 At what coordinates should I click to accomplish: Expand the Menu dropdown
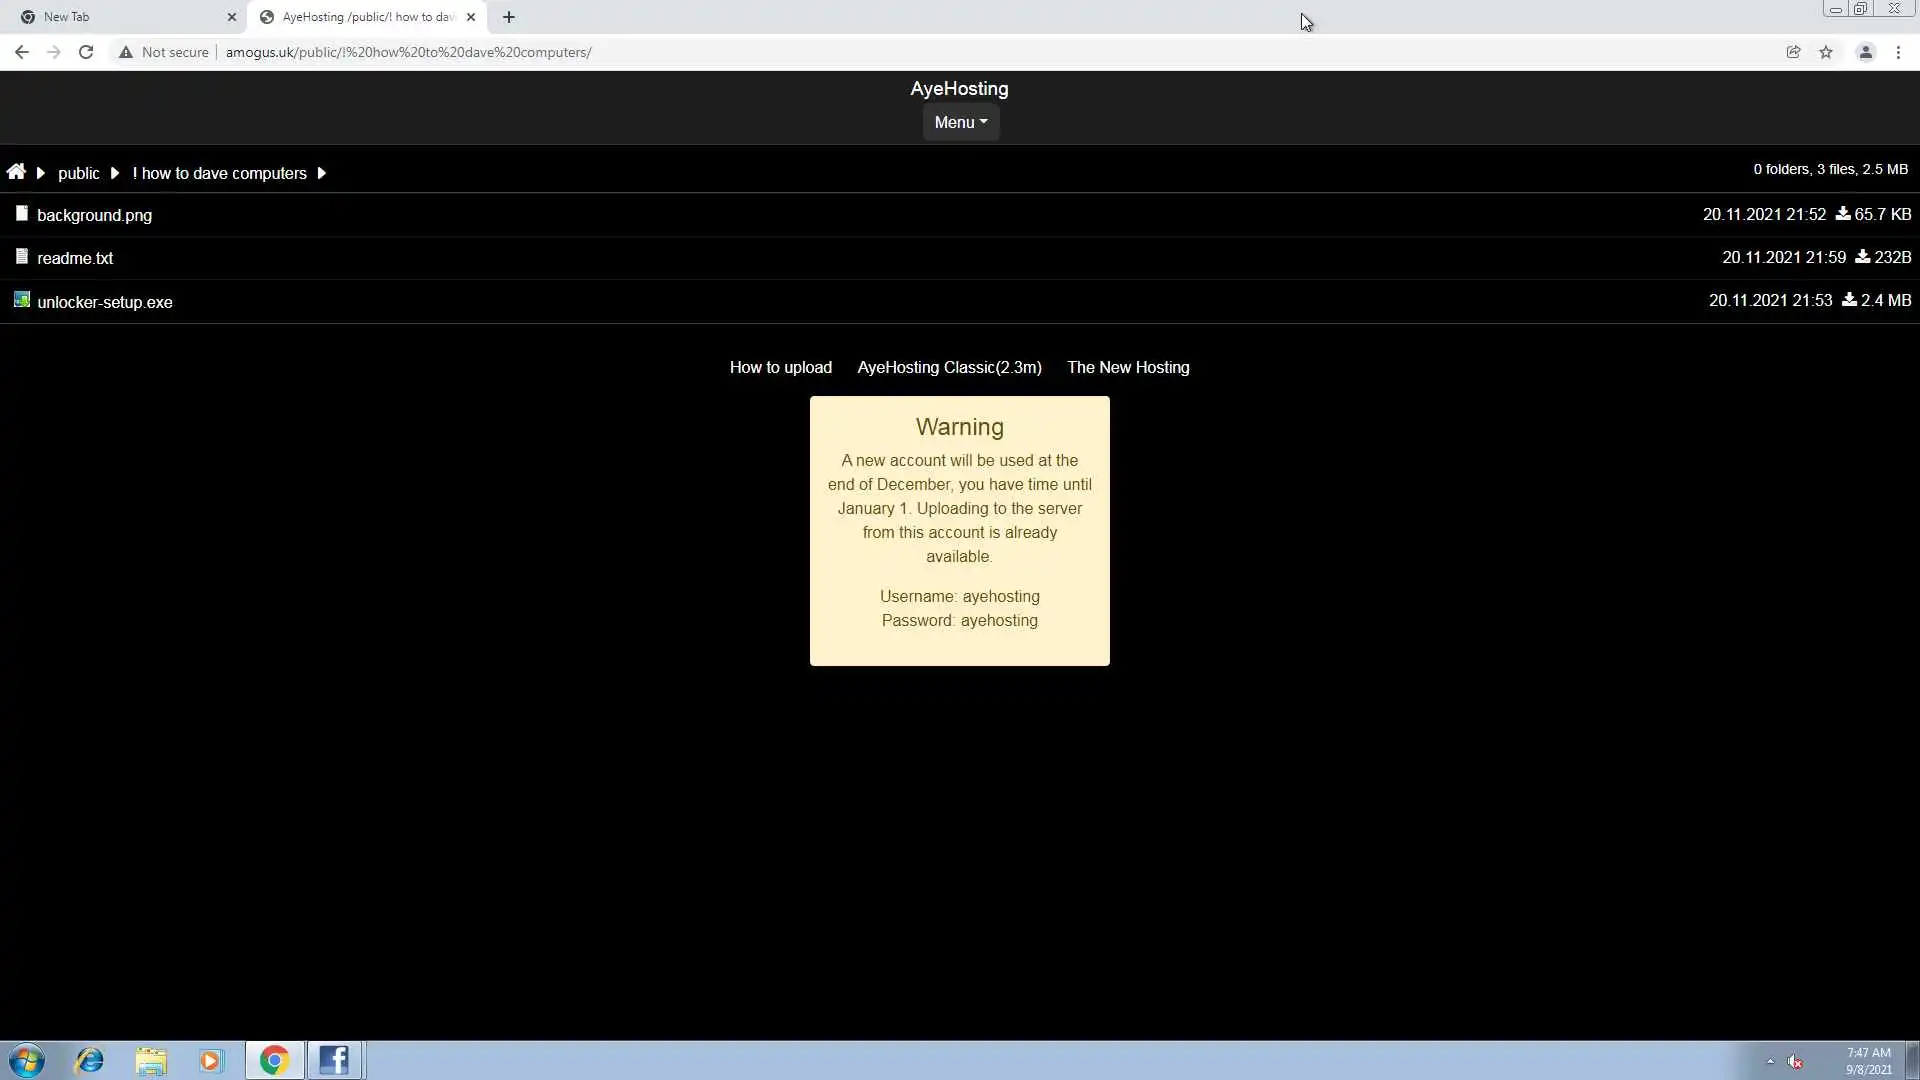pos(960,122)
